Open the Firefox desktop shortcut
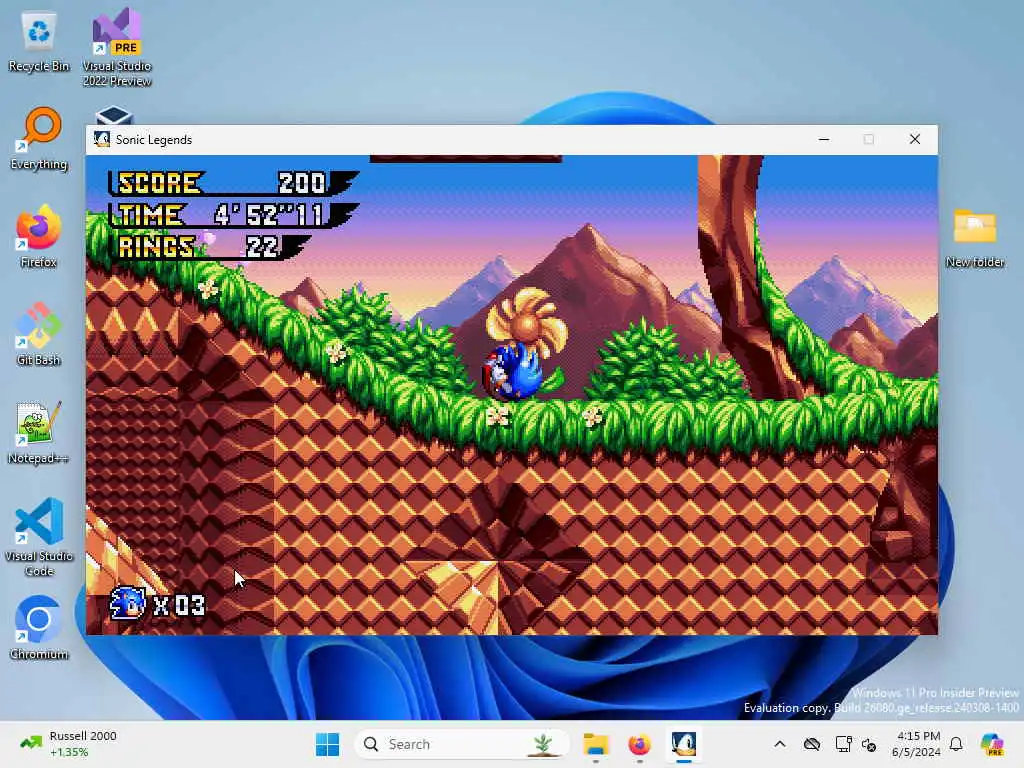This screenshot has width=1024, height=768. (39, 236)
